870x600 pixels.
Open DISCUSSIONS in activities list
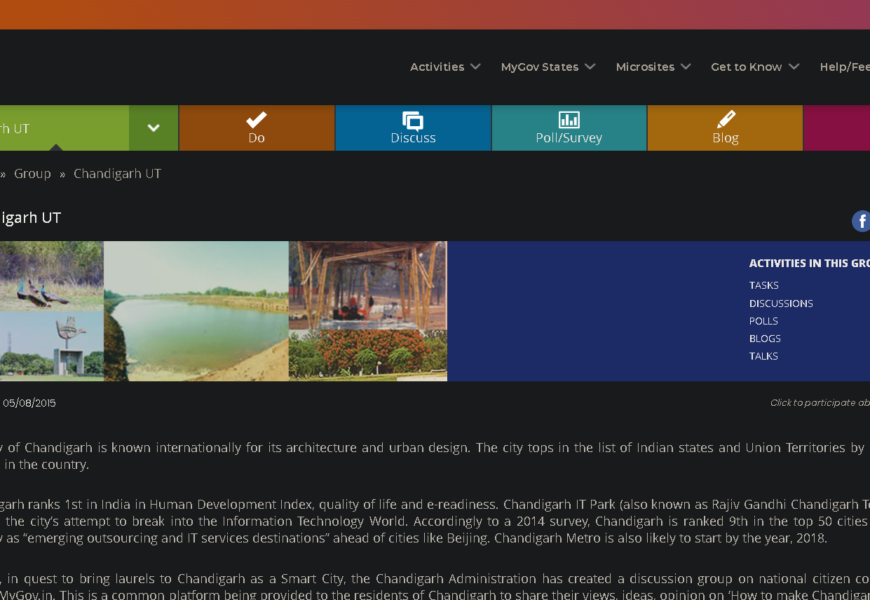[781, 304]
